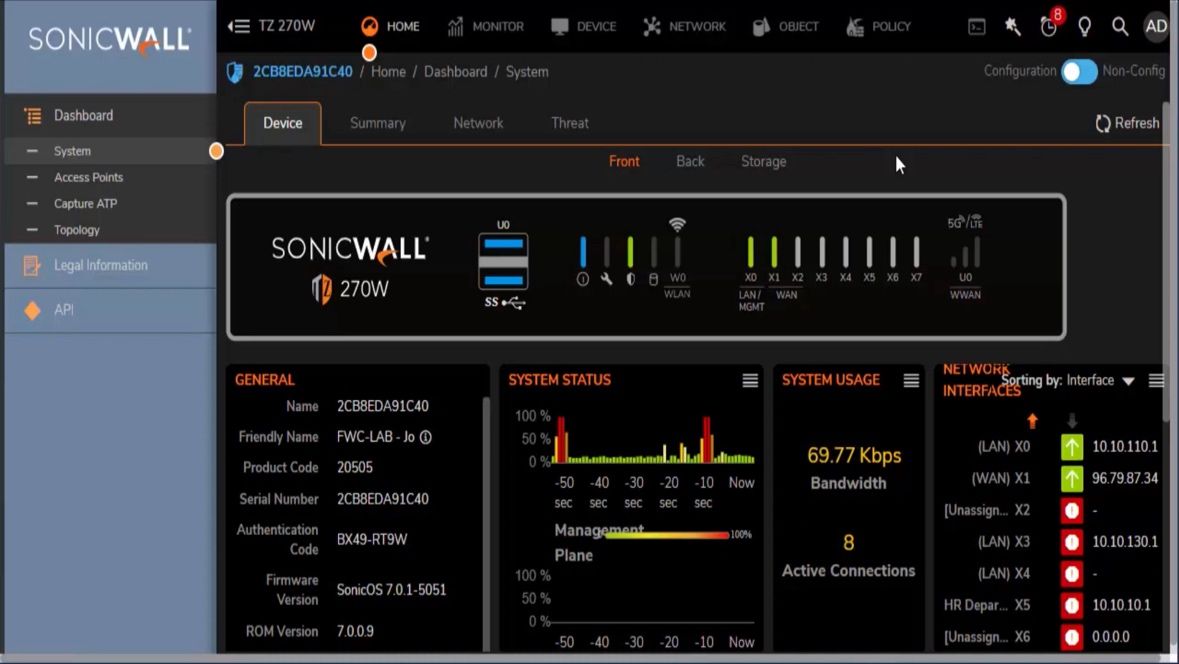Switch to the Summary tab
Viewport: 1179px width, 664px height.
[x=377, y=123]
